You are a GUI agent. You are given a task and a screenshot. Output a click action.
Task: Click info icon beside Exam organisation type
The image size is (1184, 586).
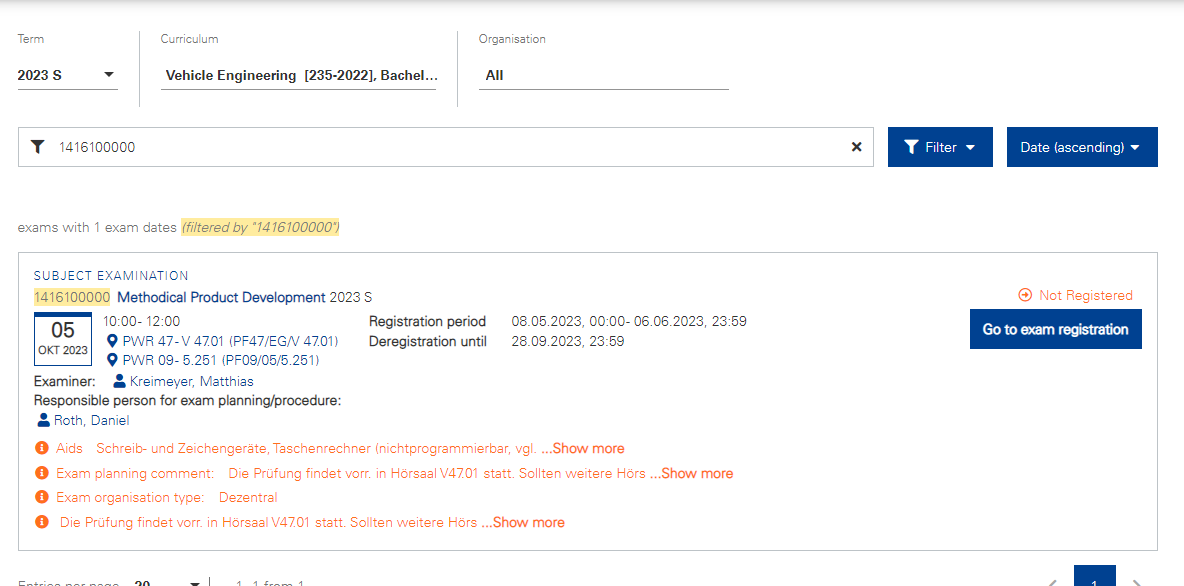click(x=42, y=498)
